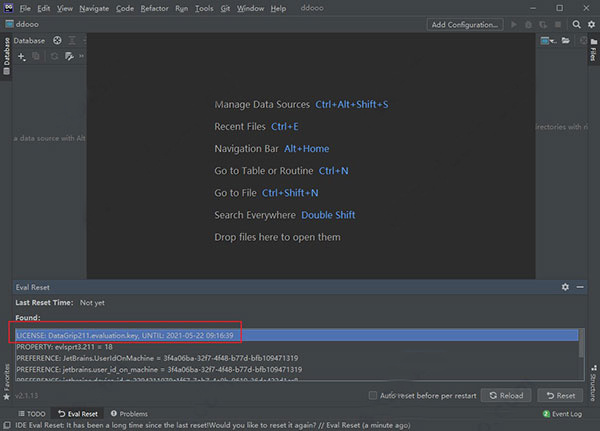Enable Auto reset before per restart
The height and width of the screenshot is (431, 600).
(373, 395)
